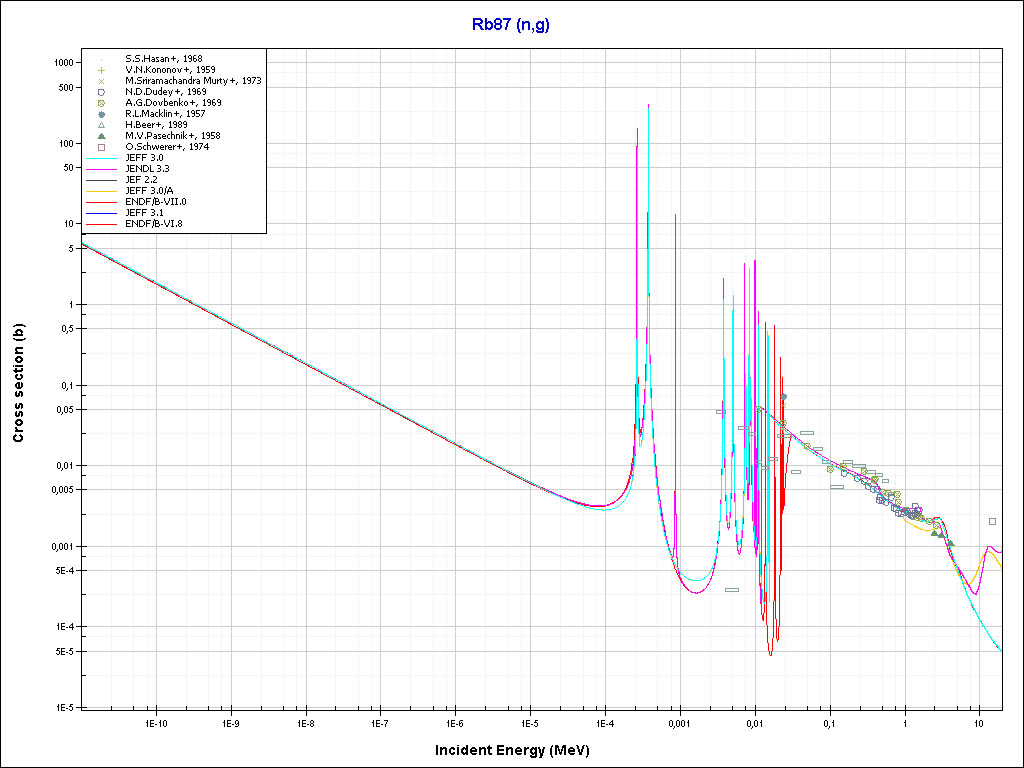The width and height of the screenshot is (1024, 768).
Task: Click the x marker for M.Sriramachandra Murty+ 1973
Action: [x=102, y=81]
